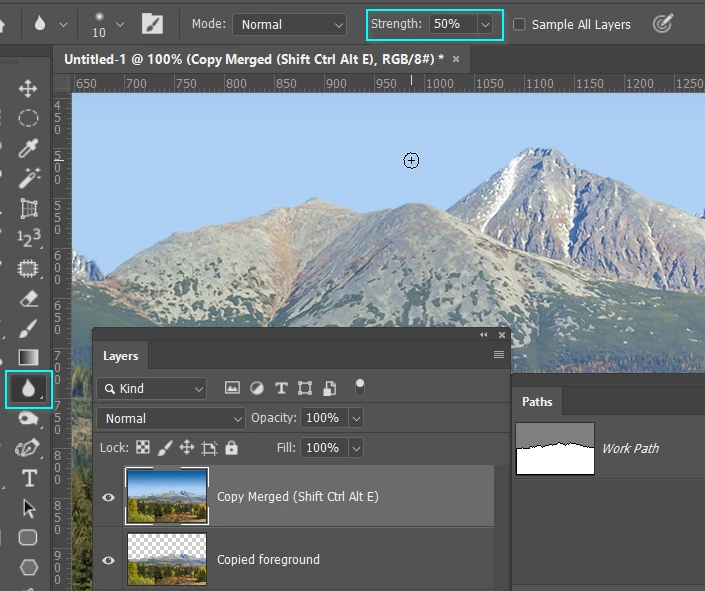Select the Count tool (123 icon)
Viewport: 705px width, 591px height.
pos(29,238)
